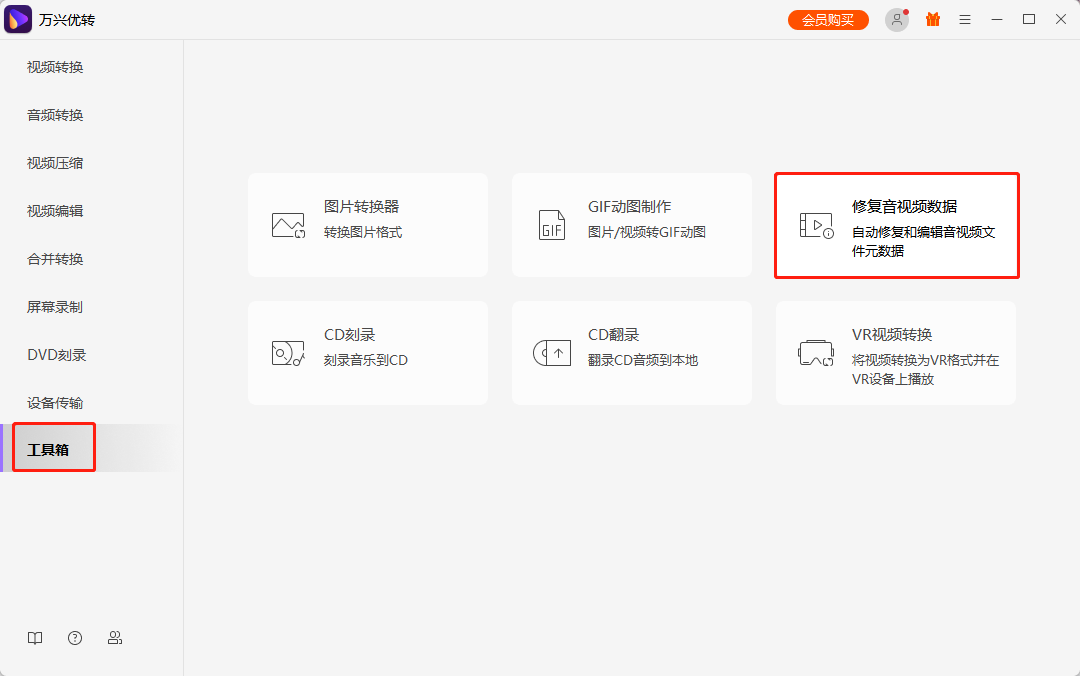Image resolution: width=1080 pixels, height=676 pixels.
Task: Click the highlighted 工具箱 toolbox entry
Action: [x=53, y=447]
